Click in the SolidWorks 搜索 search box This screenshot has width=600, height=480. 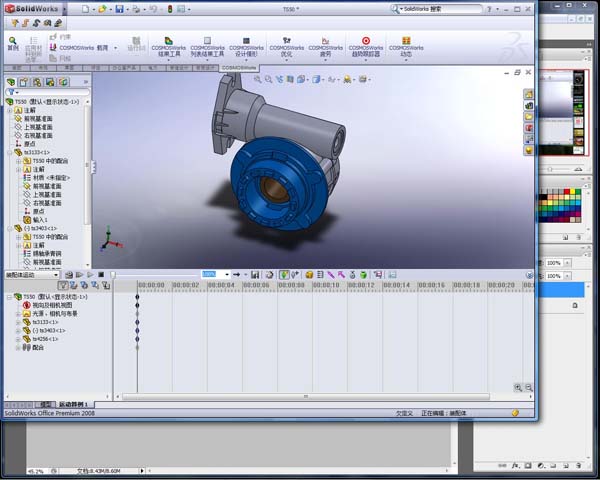tap(440, 9)
